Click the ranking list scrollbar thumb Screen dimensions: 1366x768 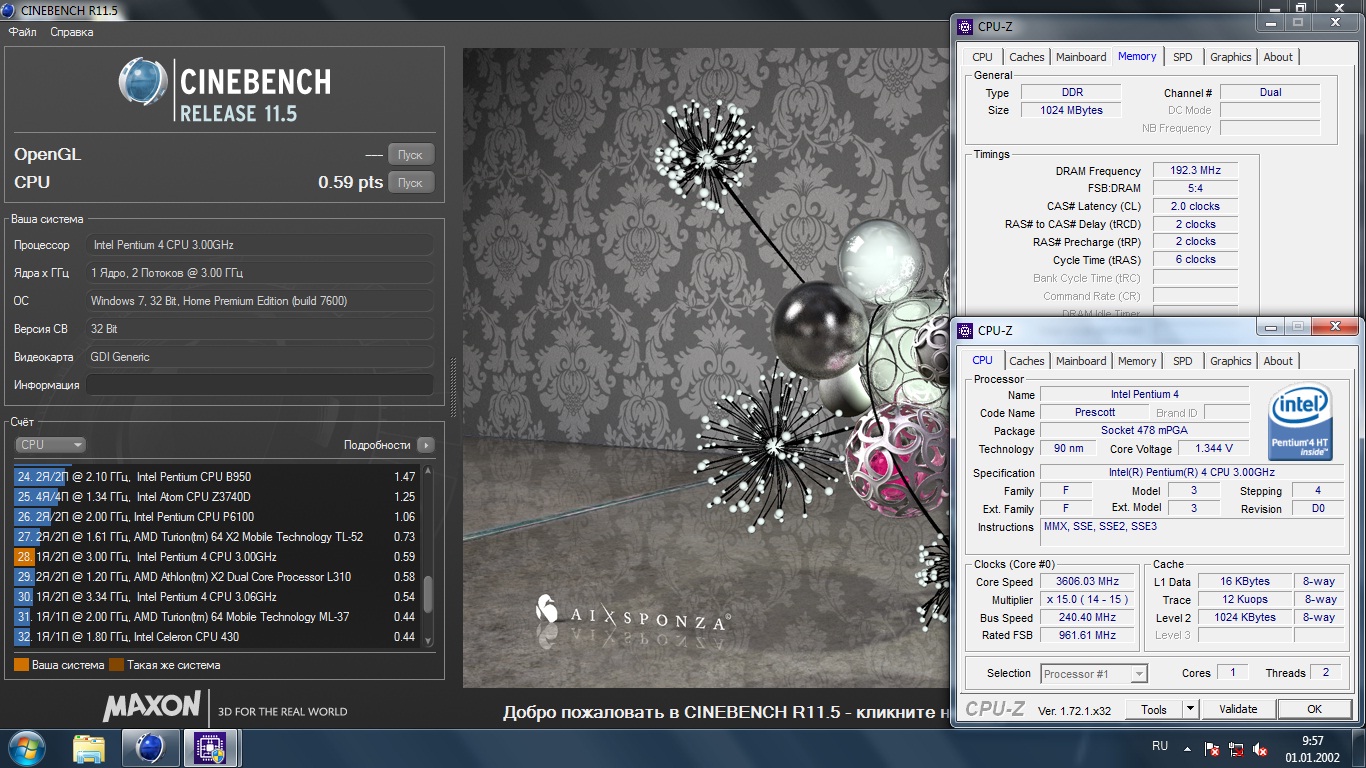pos(429,594)
